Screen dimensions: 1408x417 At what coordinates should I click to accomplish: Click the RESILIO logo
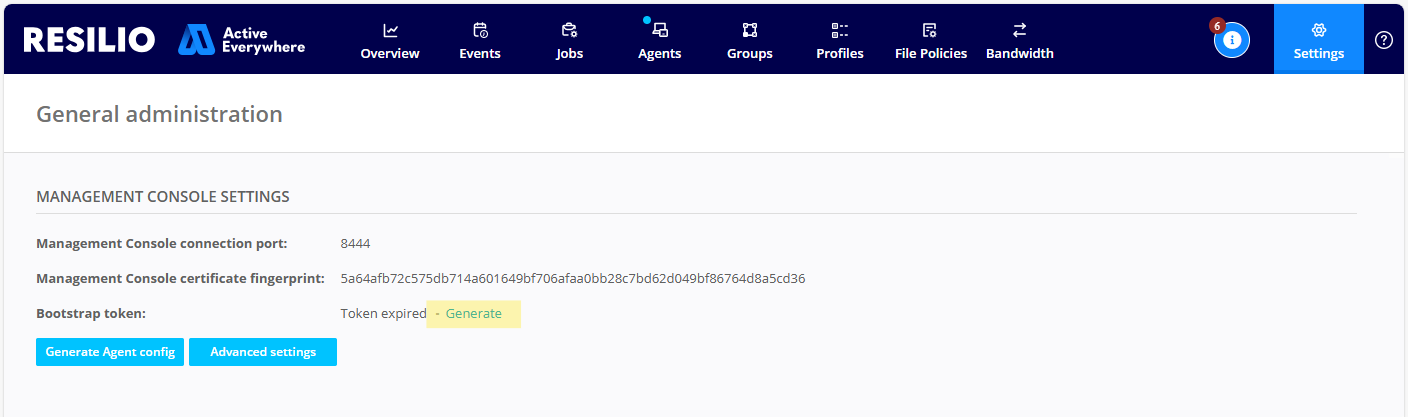[x=89, y=40]
